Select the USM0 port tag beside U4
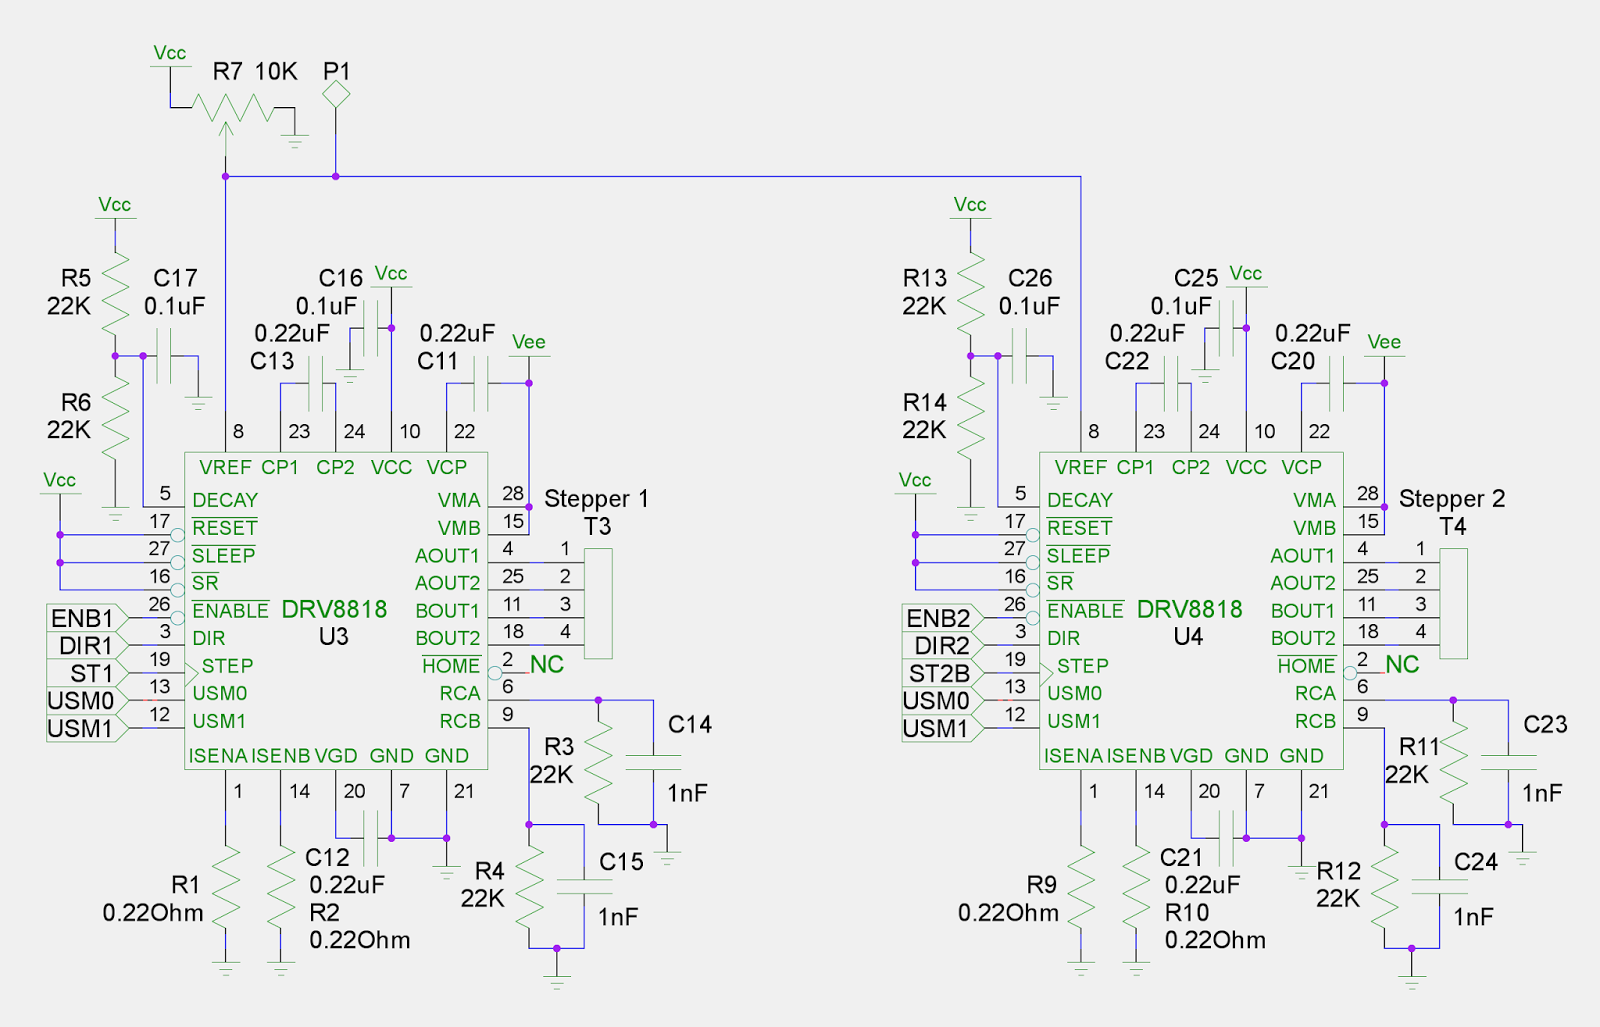The height and width of the screenshot is (1027, 1600). point(942,701)
